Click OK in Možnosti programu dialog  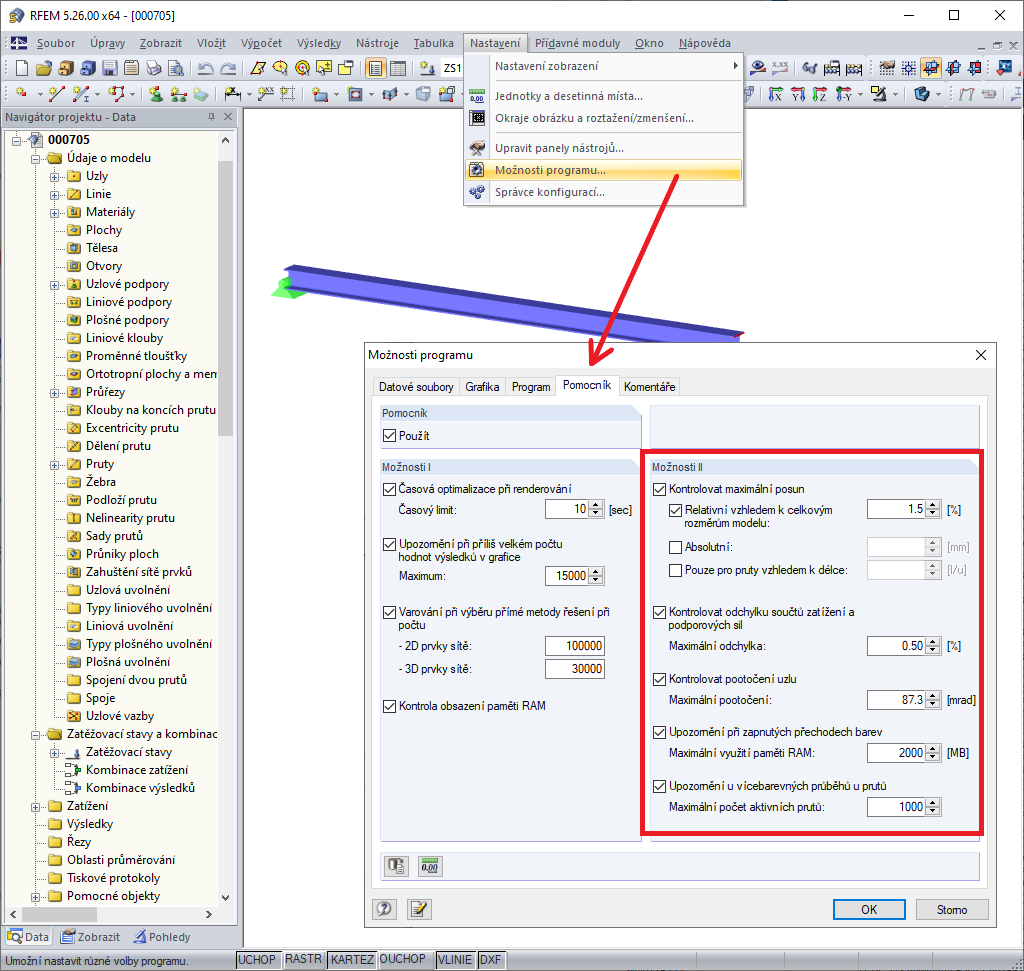tap(869, 909)
